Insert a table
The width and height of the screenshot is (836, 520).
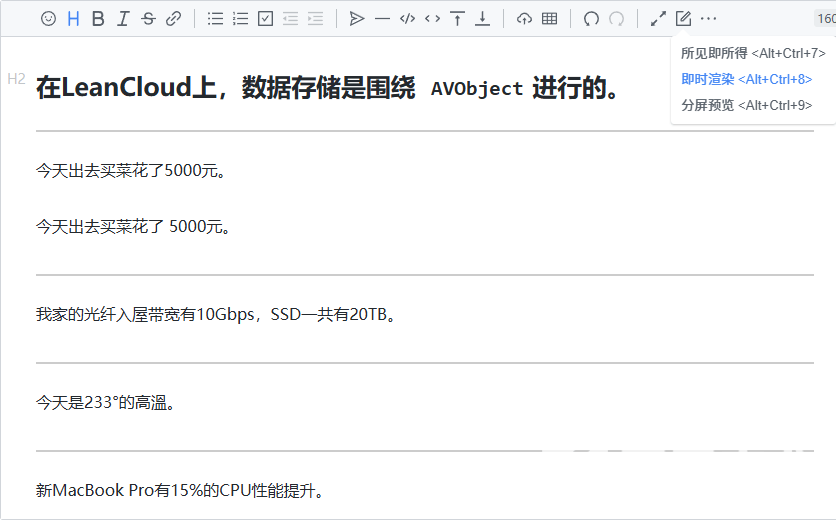549,18
